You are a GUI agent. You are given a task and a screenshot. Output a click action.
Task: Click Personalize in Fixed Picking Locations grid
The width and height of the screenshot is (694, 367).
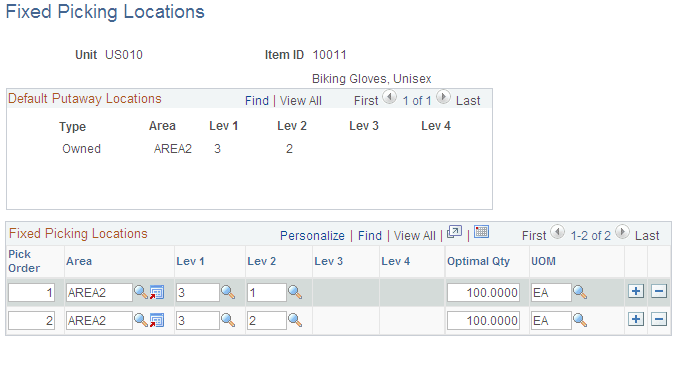[312, 236]
